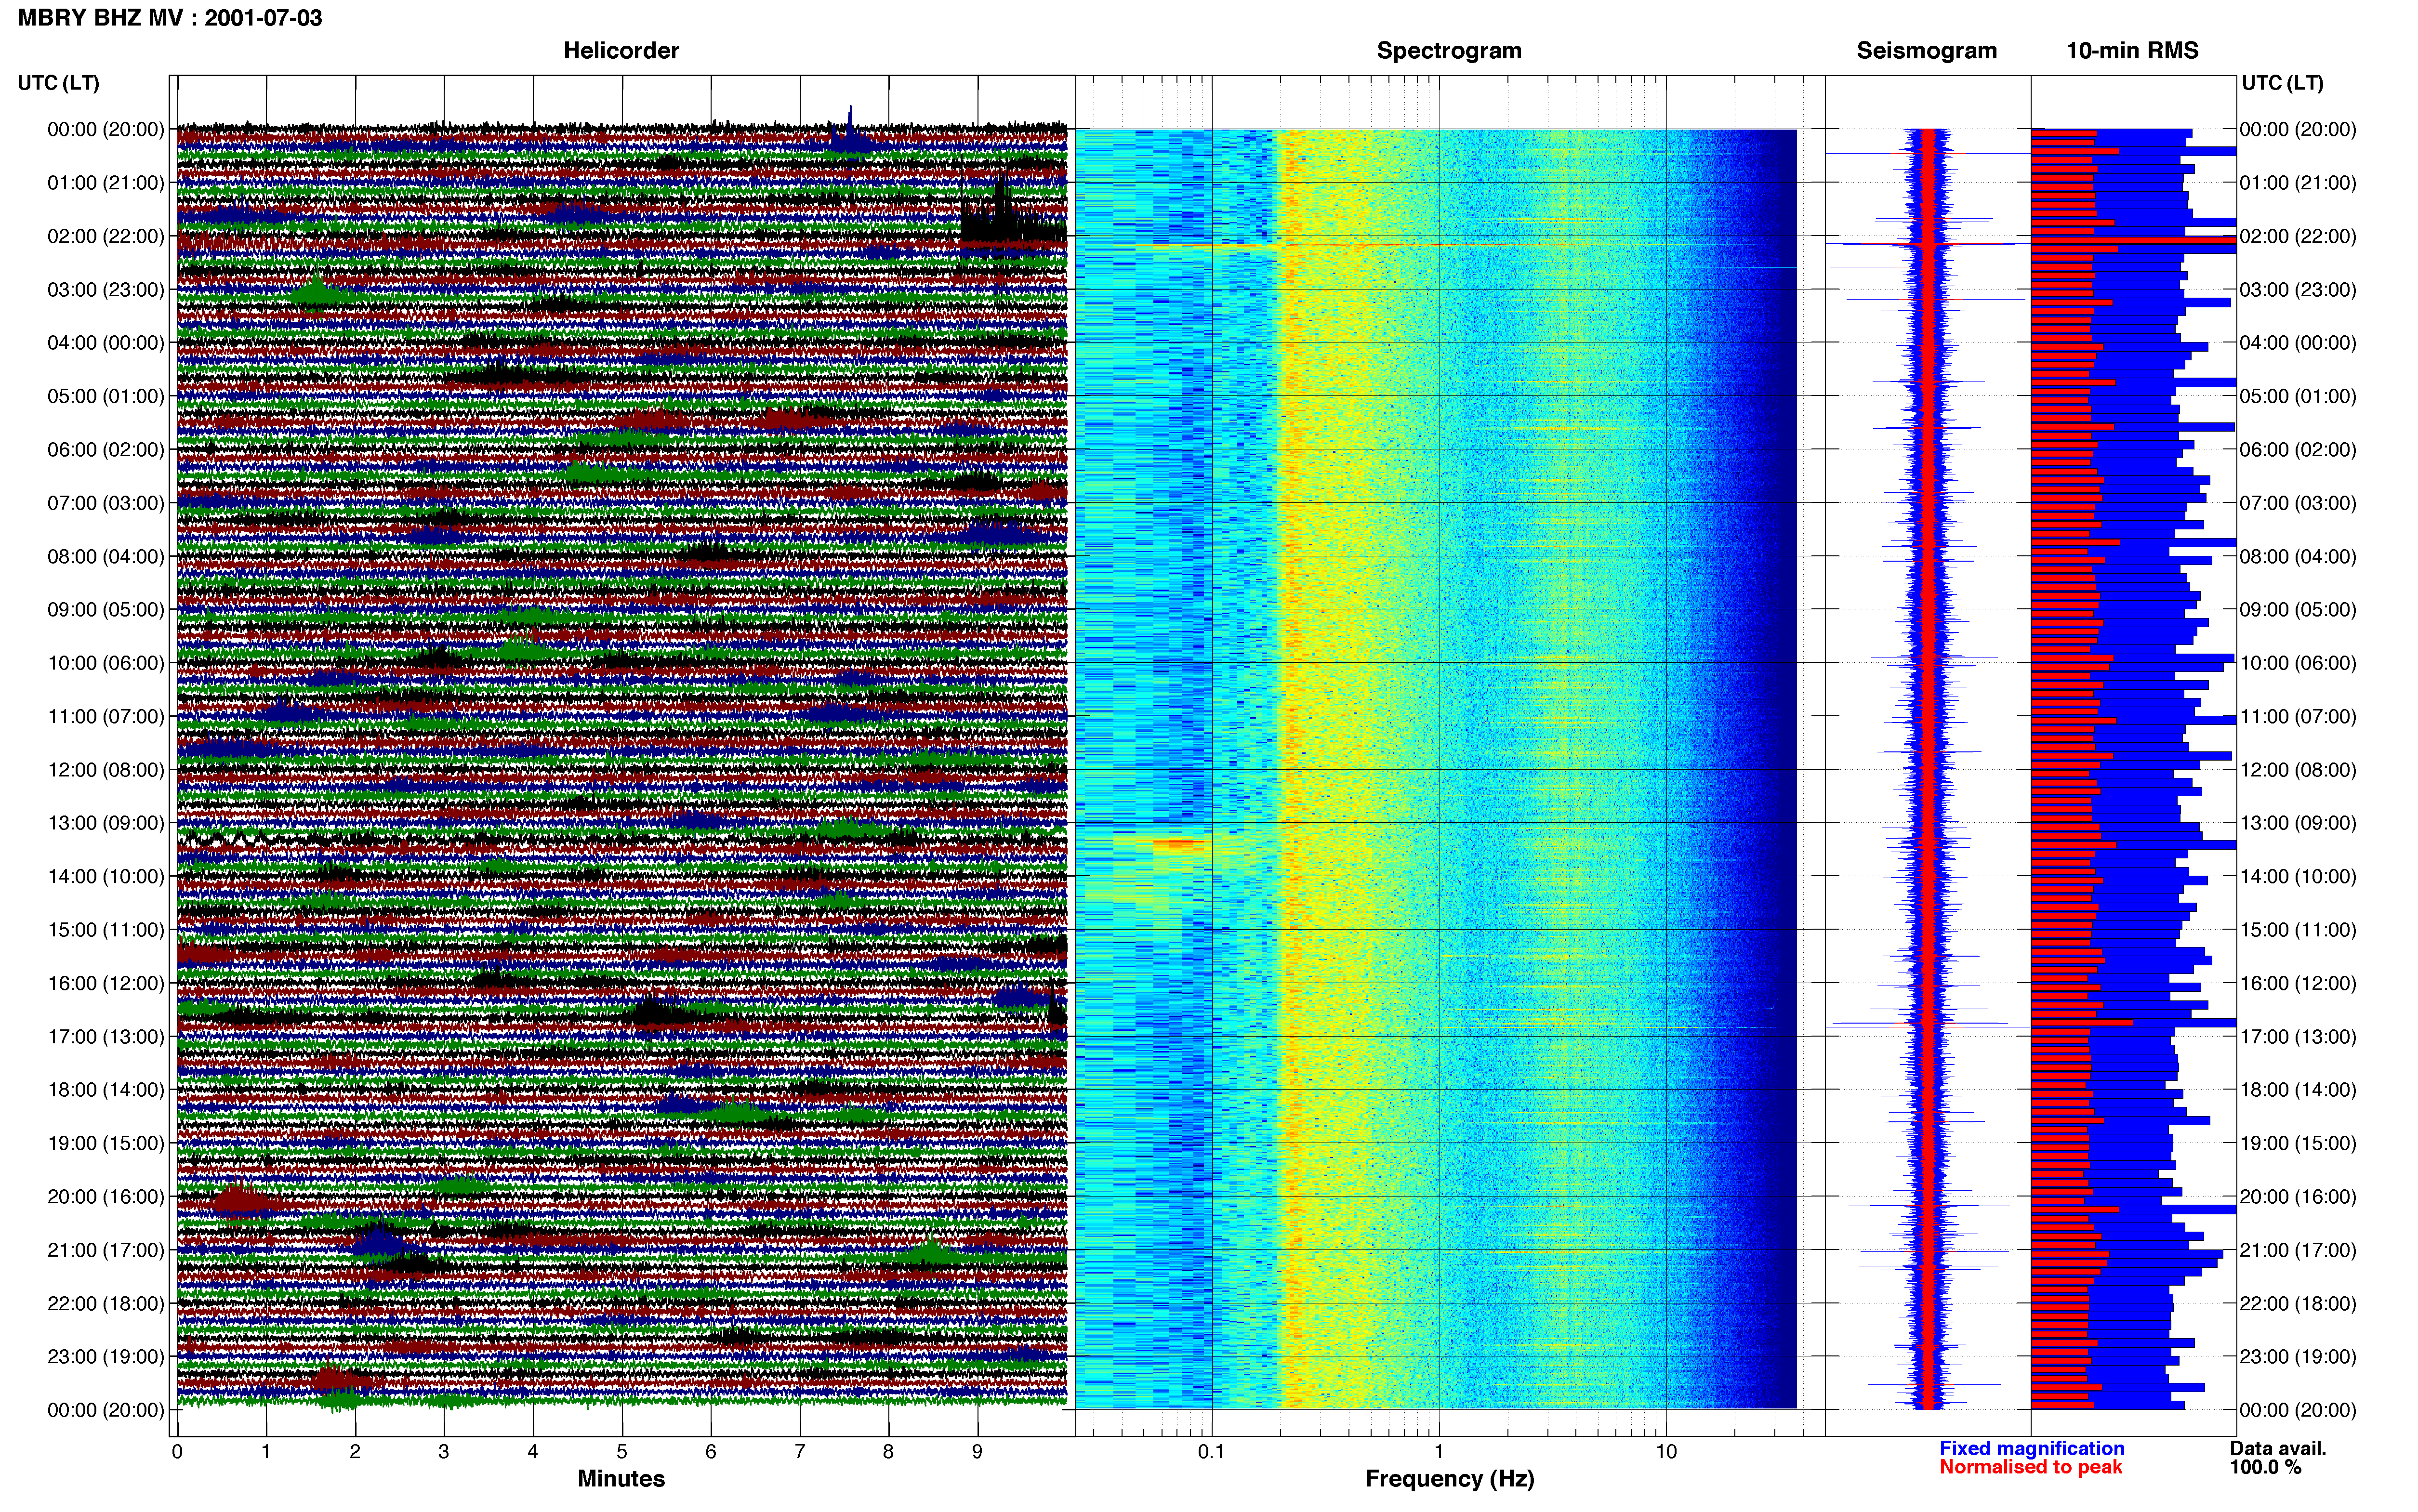
Task: Click the minute 5 tick label on helicorder
Action: [622, 1452]
